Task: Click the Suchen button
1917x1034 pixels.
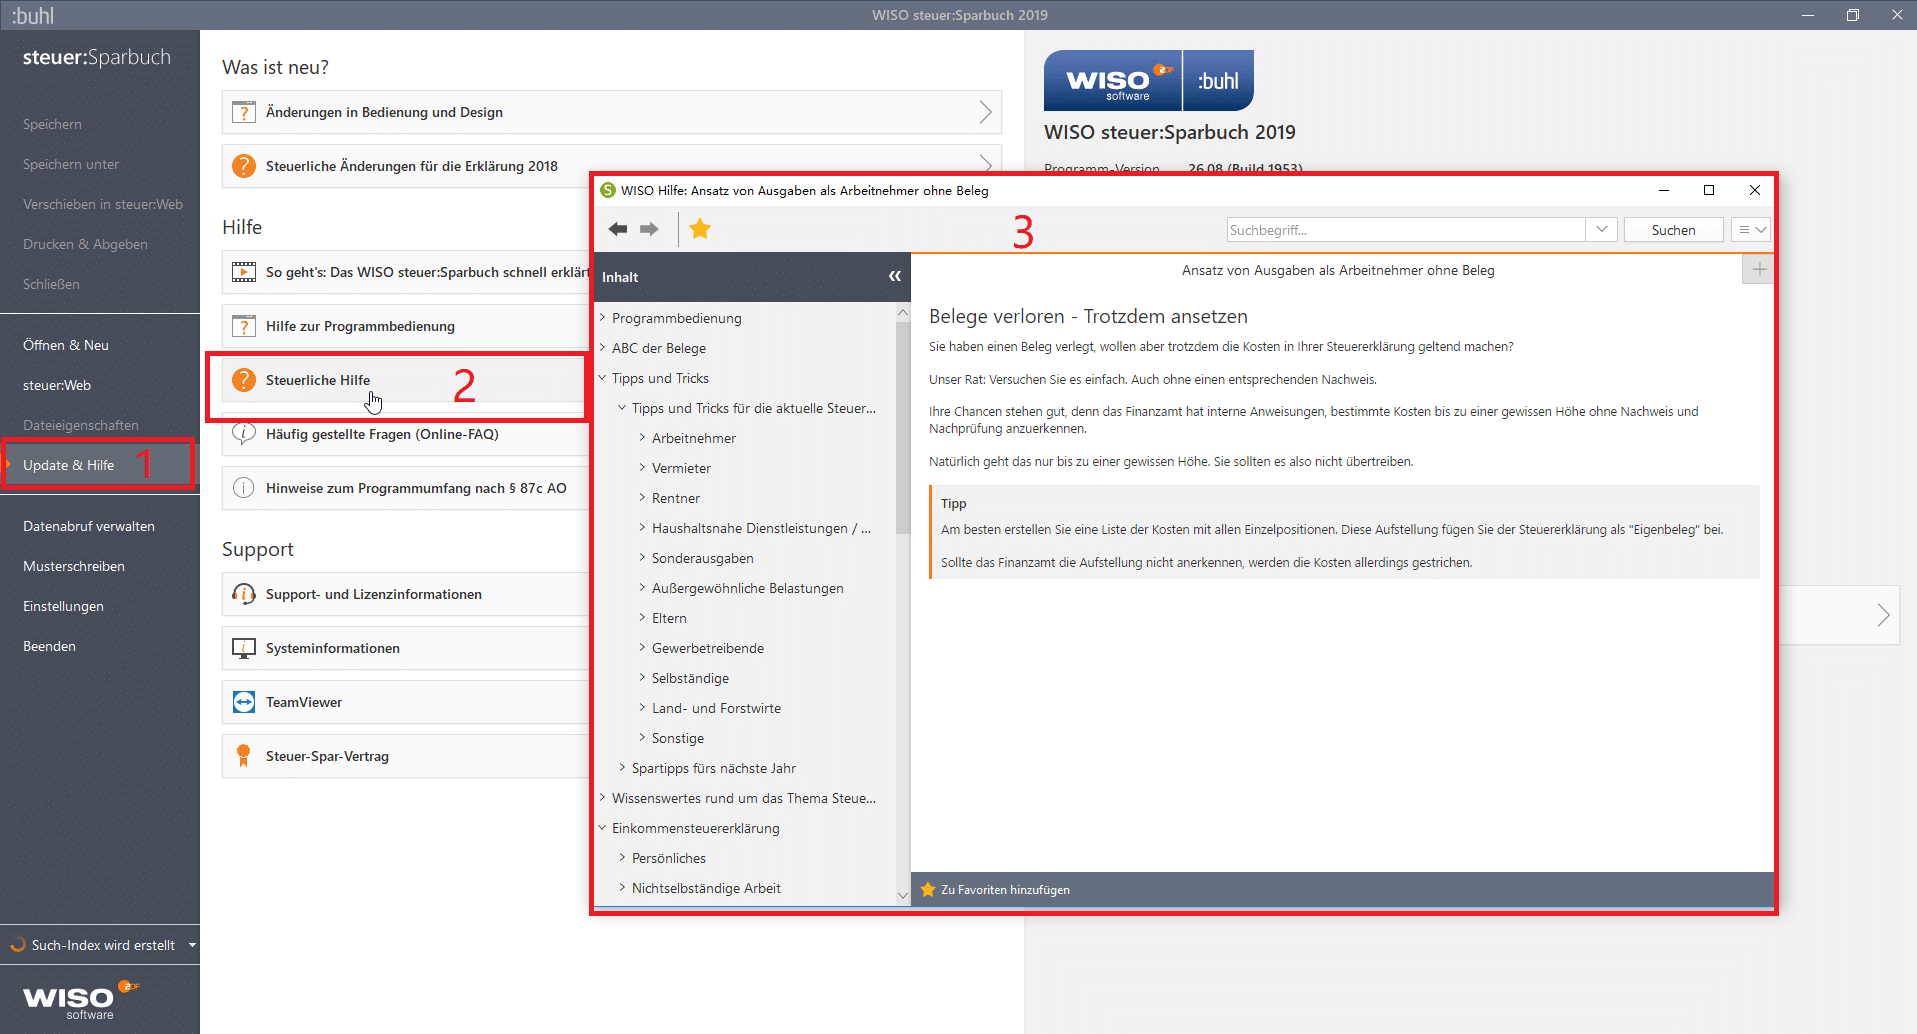Action: [x=1673, y=230]
